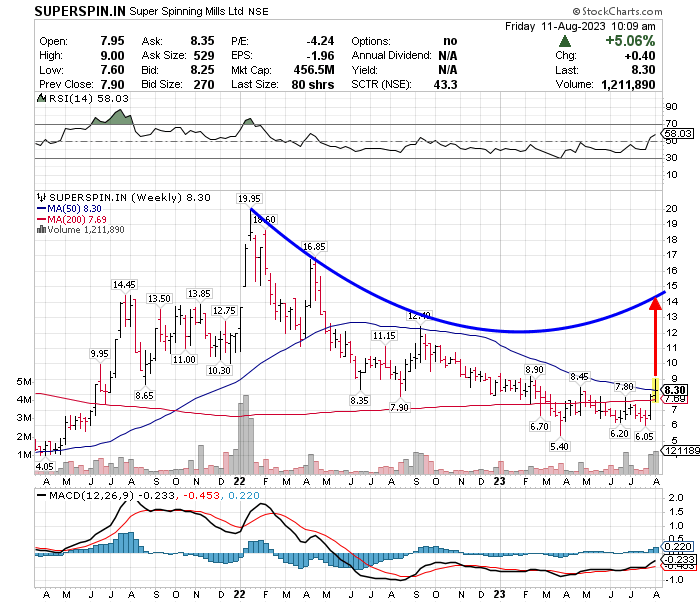Click the 13.85 price label

pyautogui.click(x=199, y=294)
